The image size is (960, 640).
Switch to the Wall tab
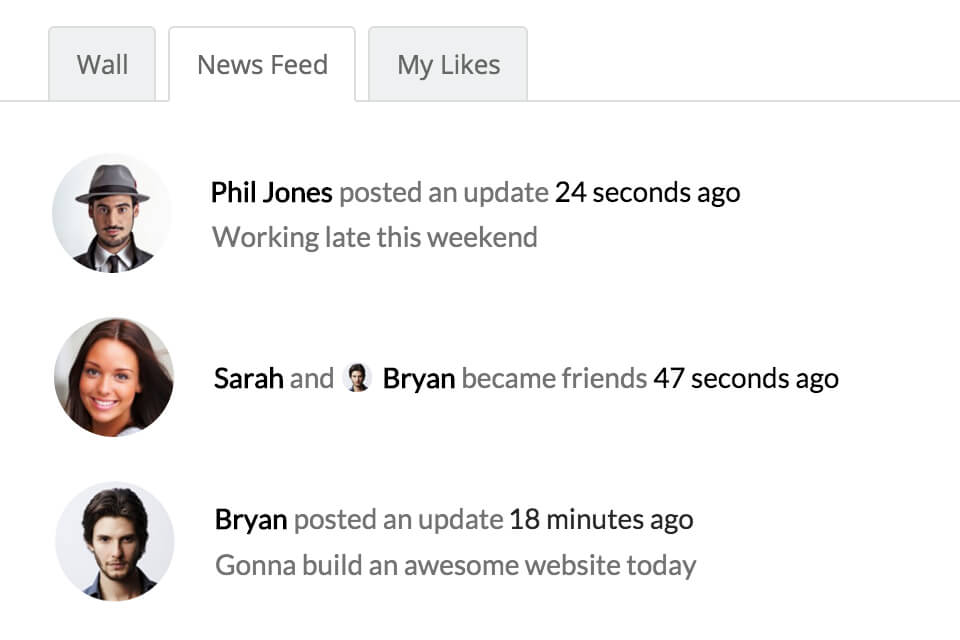[102, 65]
